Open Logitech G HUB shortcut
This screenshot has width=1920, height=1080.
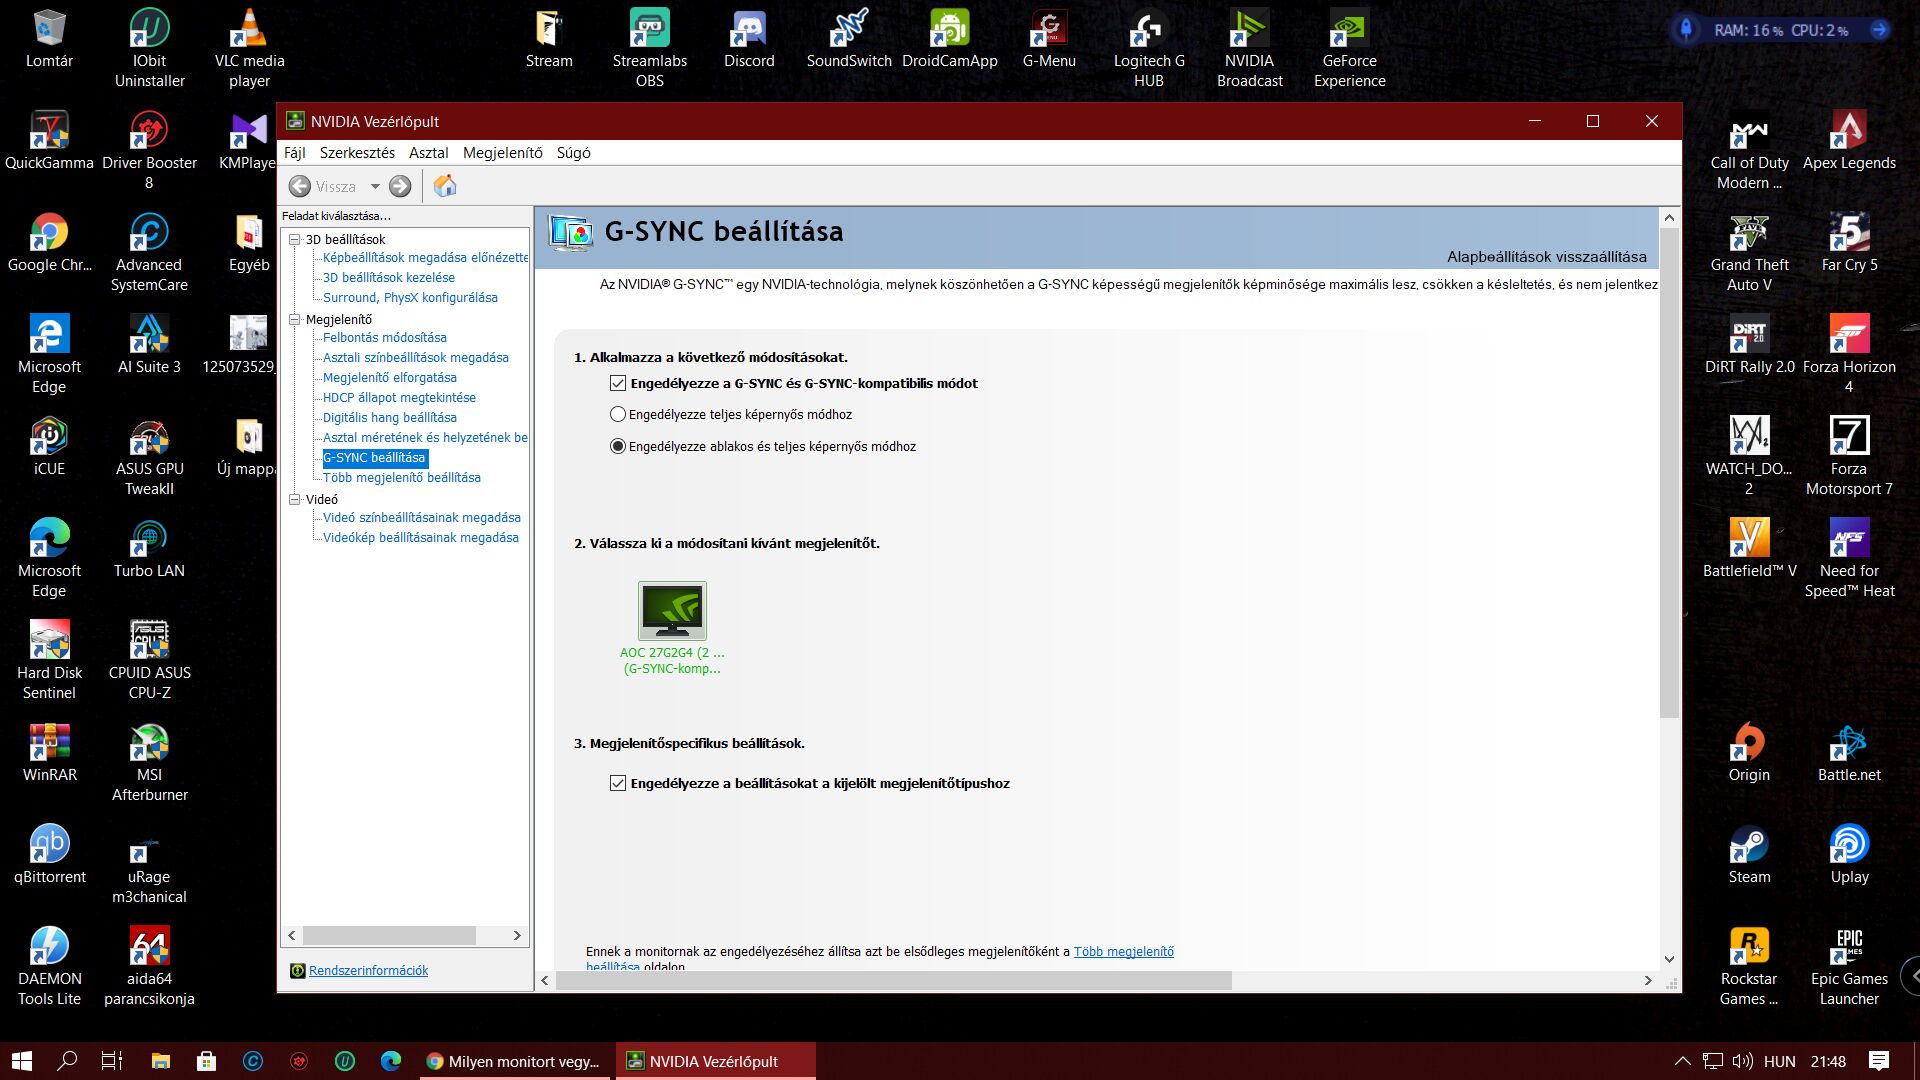1149,48
